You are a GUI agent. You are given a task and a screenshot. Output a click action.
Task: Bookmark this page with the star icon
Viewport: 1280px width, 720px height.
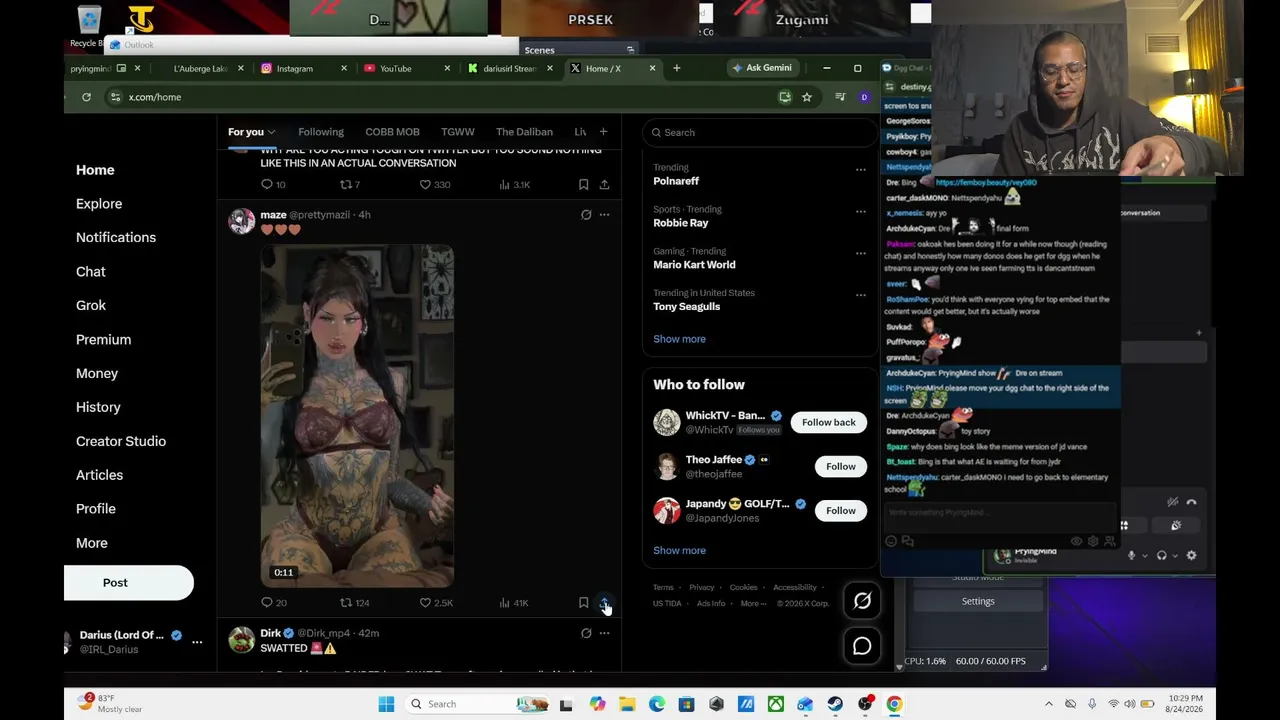pos(807,97)
